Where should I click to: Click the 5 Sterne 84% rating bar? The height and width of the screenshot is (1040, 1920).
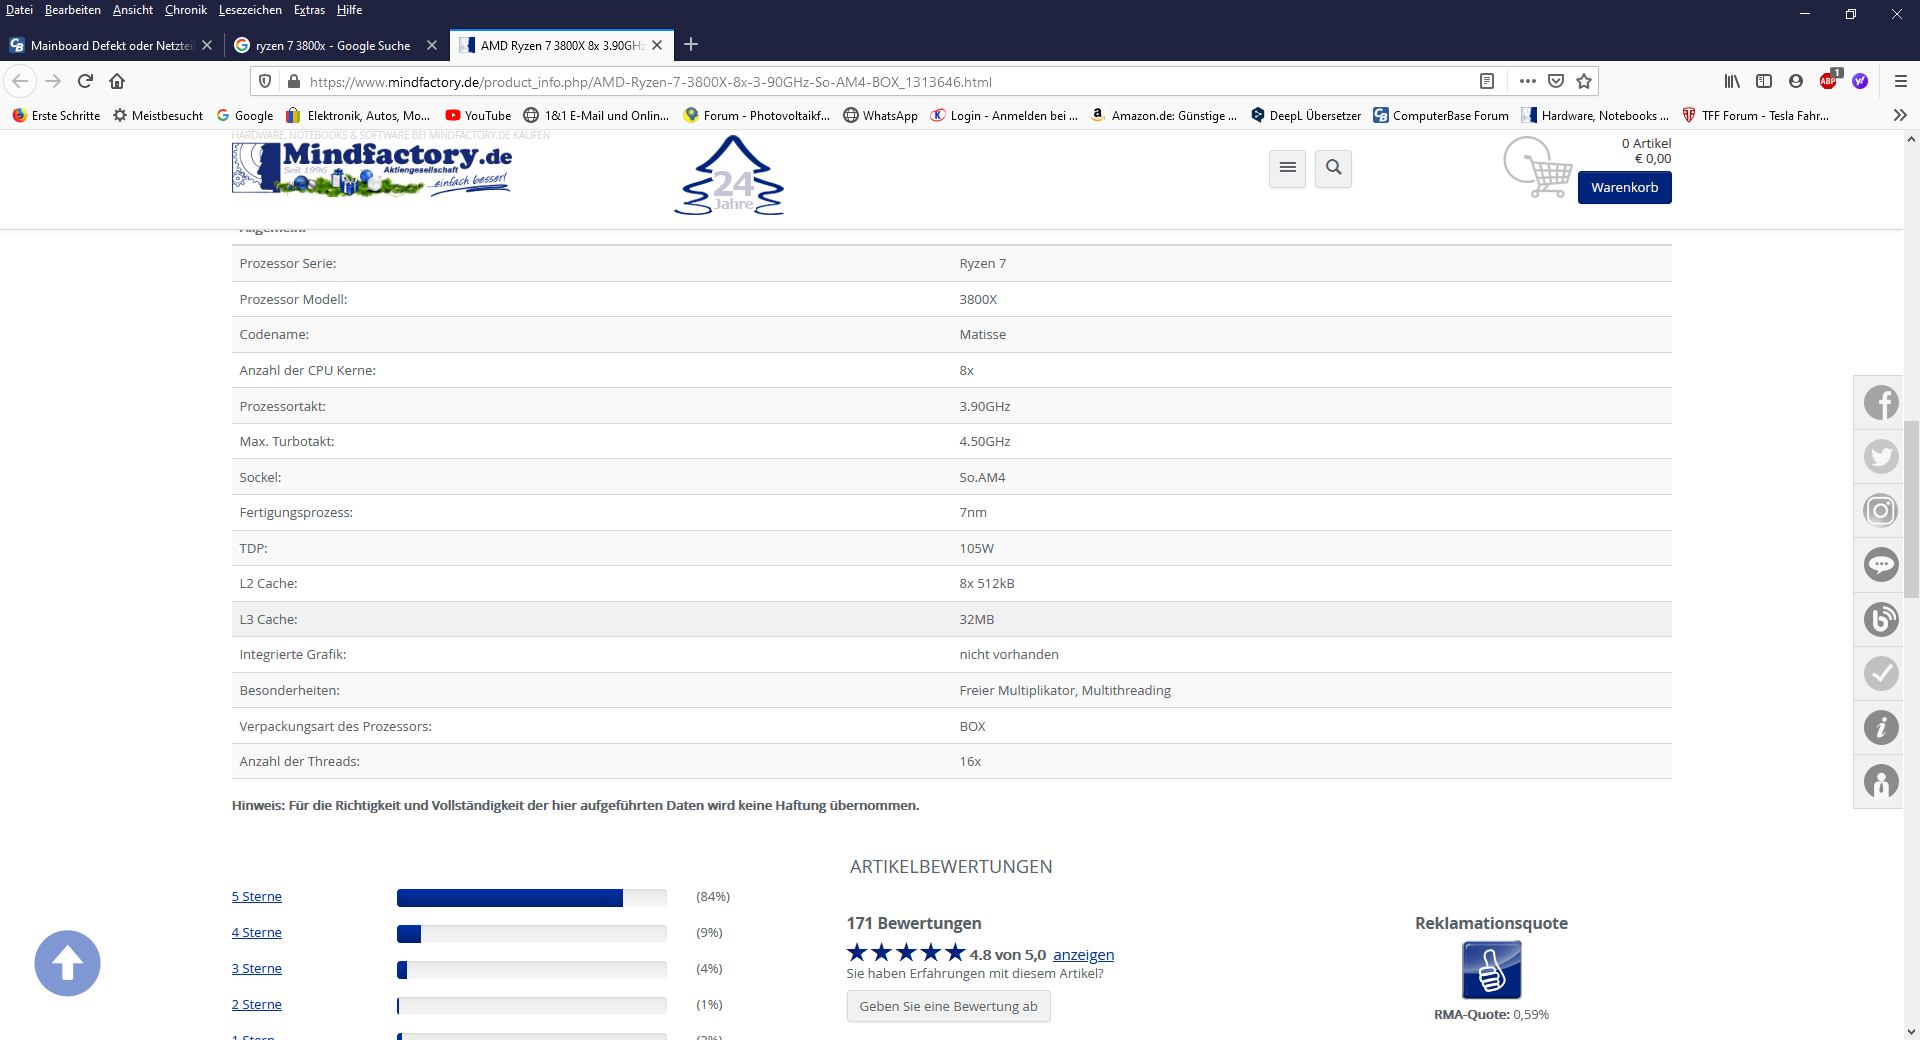[532, 898]
